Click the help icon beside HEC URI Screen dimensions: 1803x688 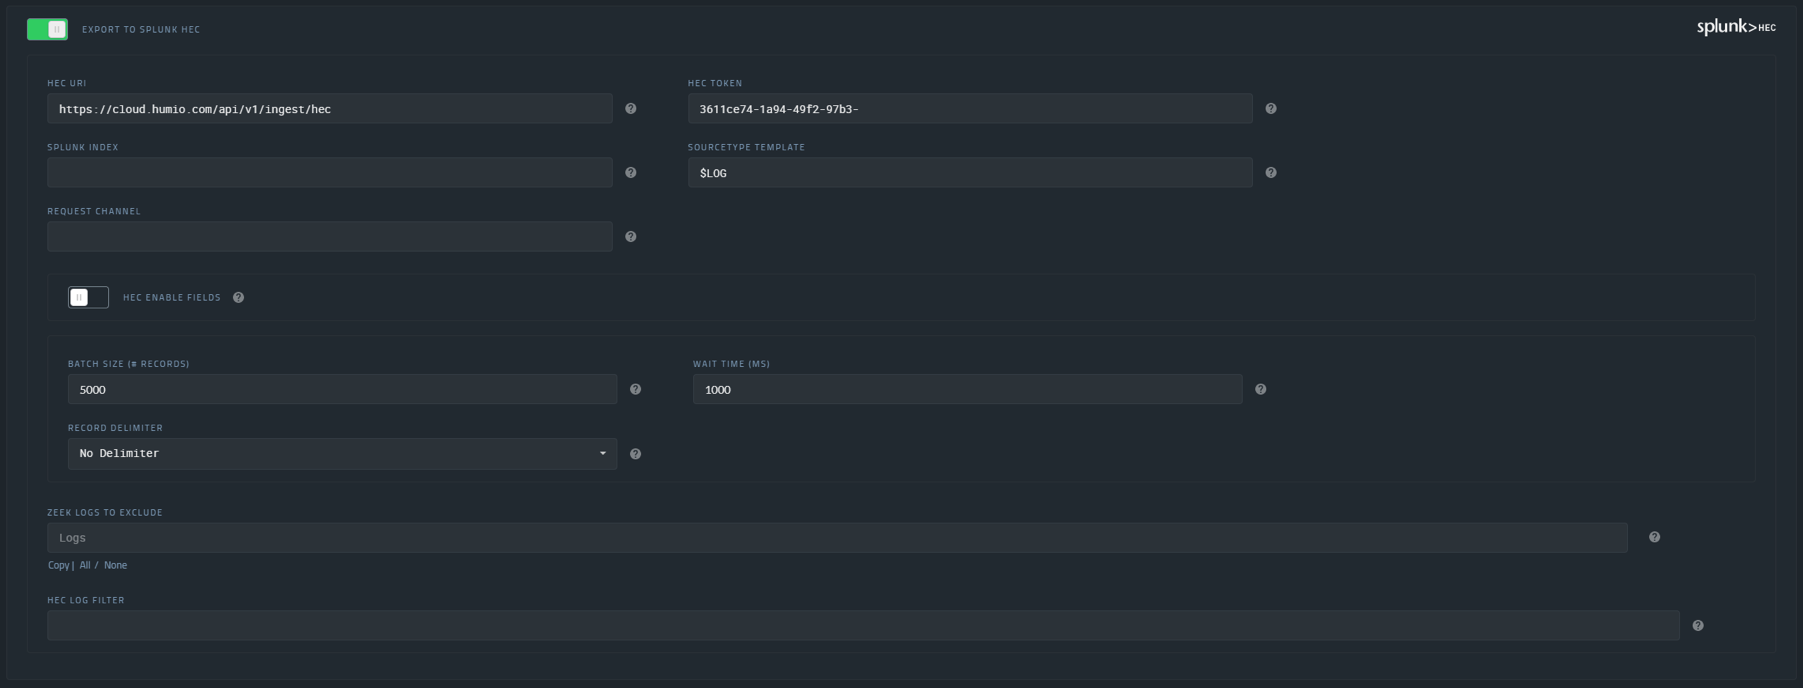[x=631, y=109]
